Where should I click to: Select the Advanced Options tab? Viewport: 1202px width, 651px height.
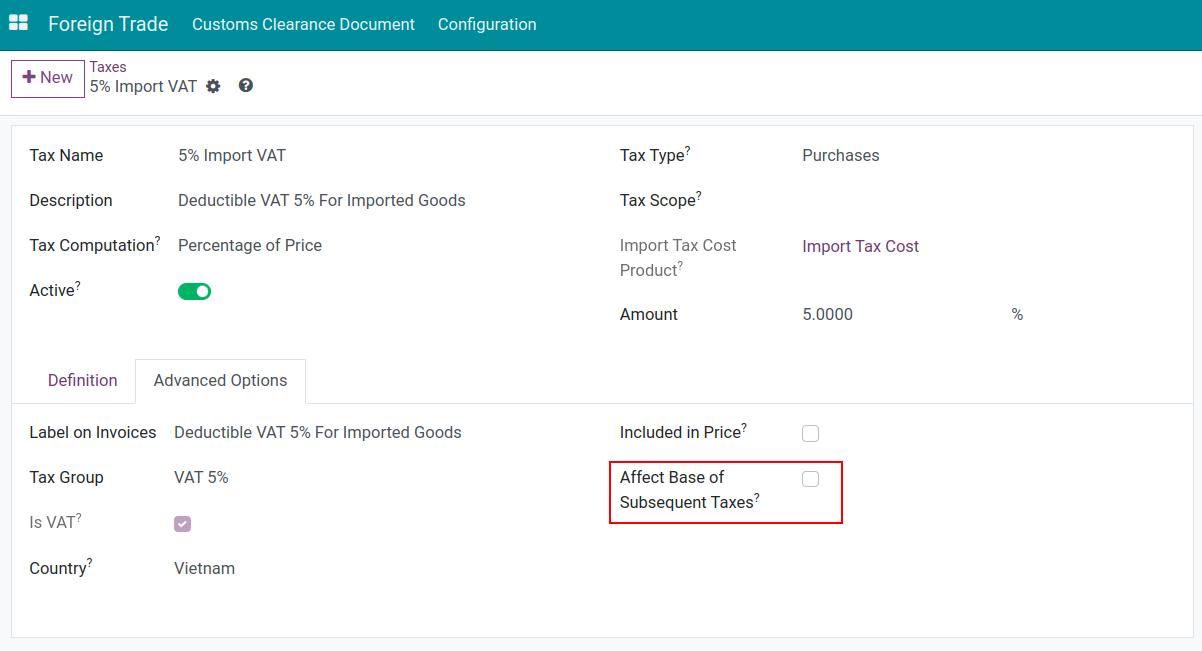pyautogui.click(x=220, y=380)
